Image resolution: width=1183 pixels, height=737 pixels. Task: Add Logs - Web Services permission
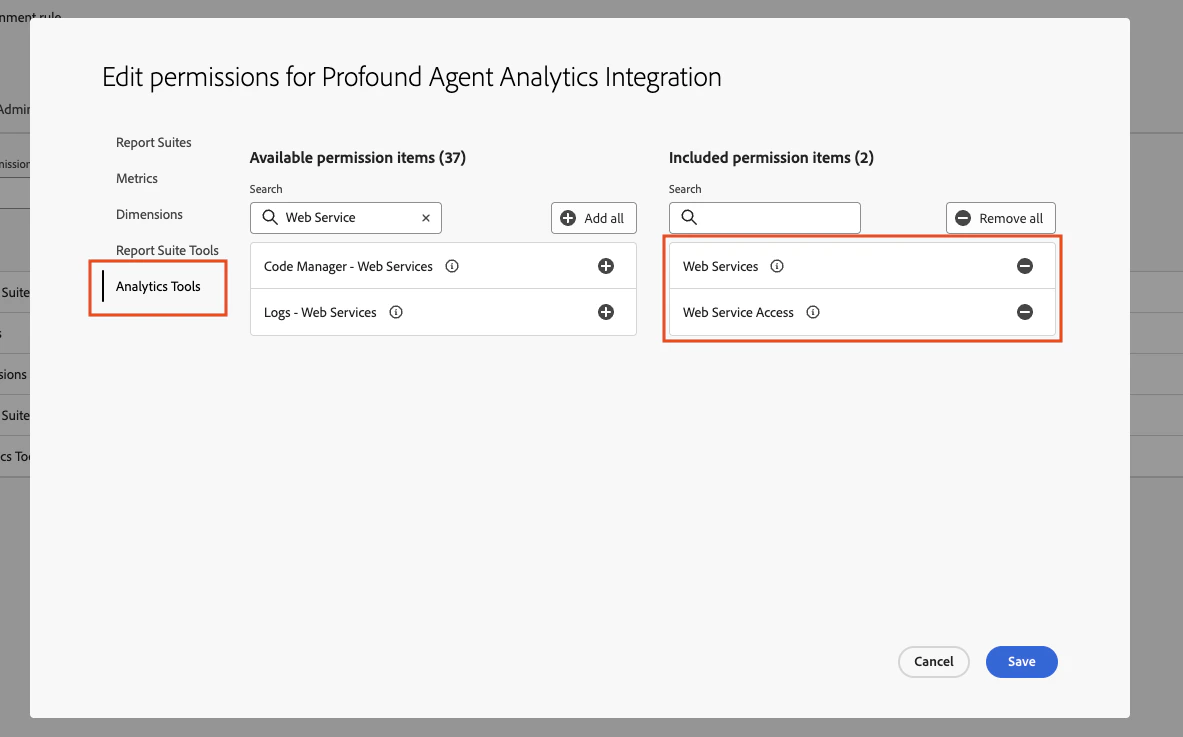tap(606, 312)
